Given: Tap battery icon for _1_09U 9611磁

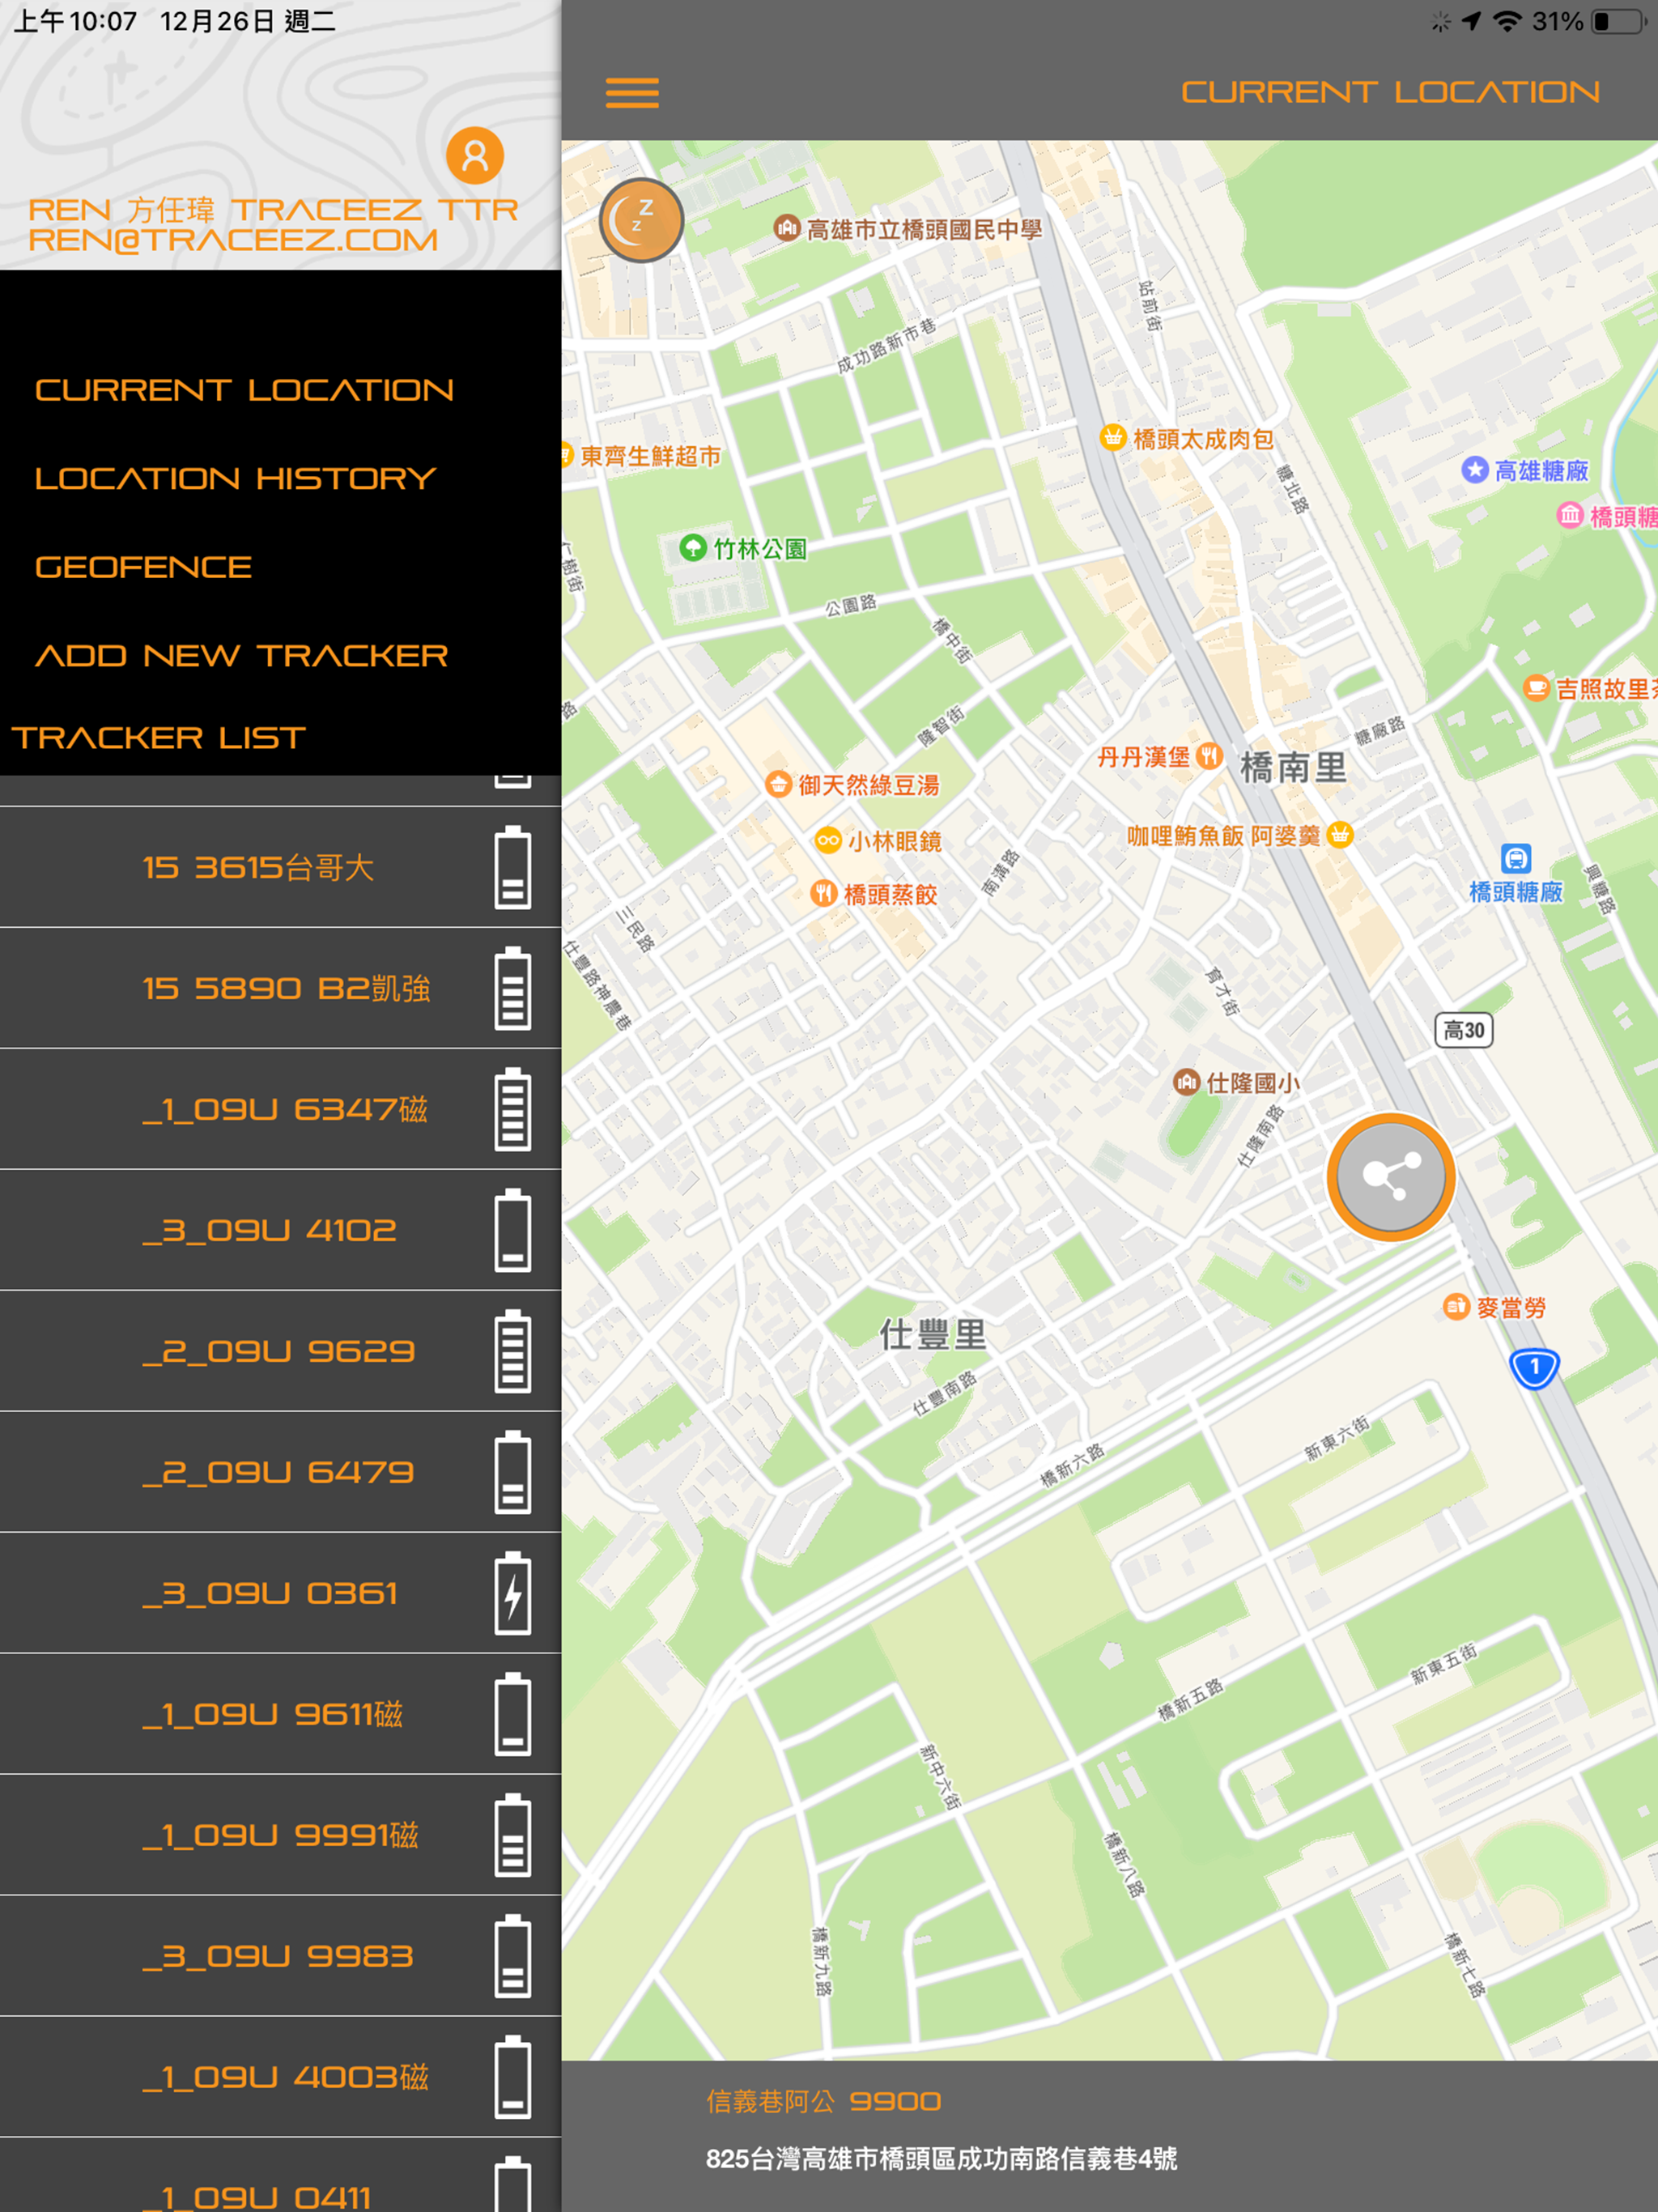Looking at the screenshot, I should click(513, 1714).
